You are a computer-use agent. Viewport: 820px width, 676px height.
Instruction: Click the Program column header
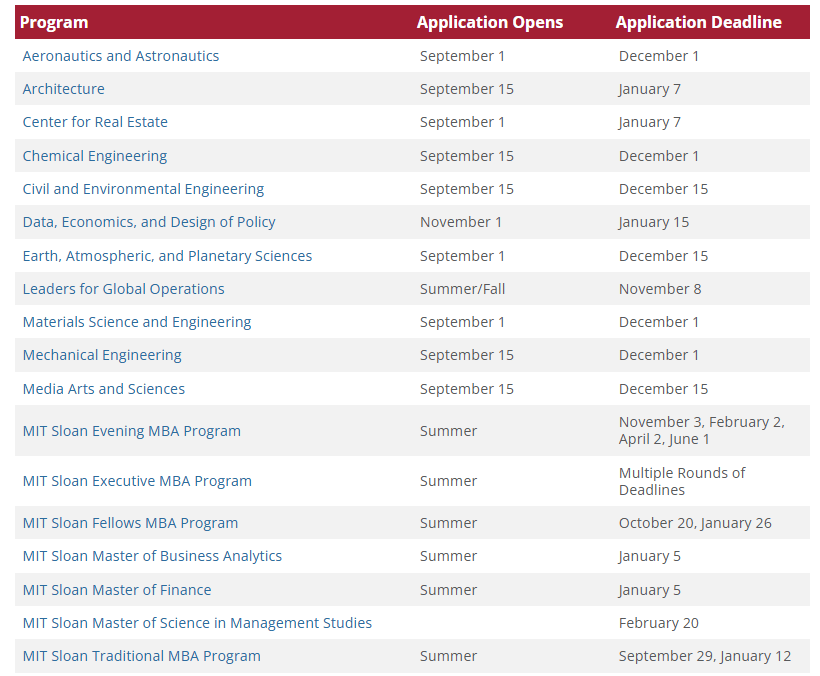(54, 22)
